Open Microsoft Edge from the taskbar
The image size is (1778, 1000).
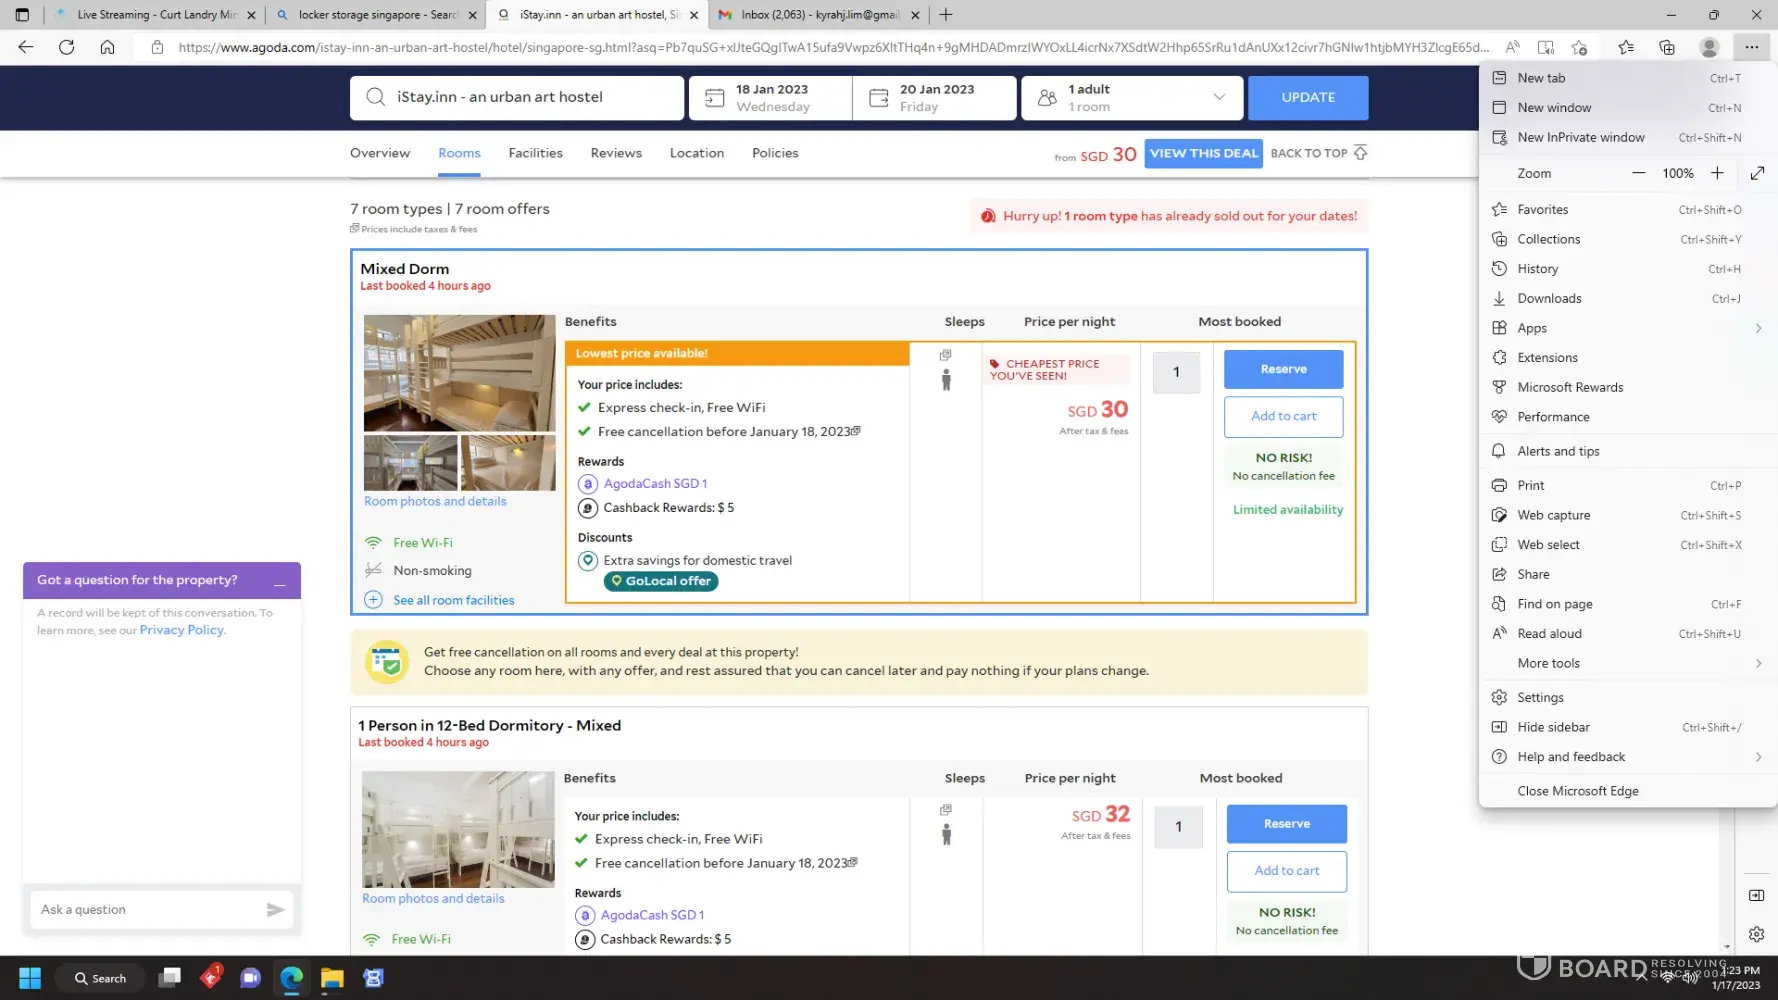(x=291, y=978)
